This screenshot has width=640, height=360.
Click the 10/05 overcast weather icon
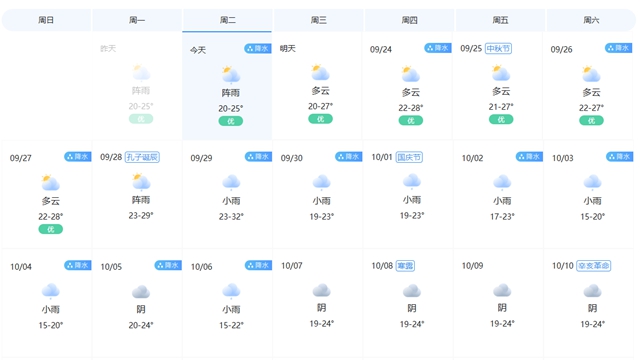coord(141,292)
